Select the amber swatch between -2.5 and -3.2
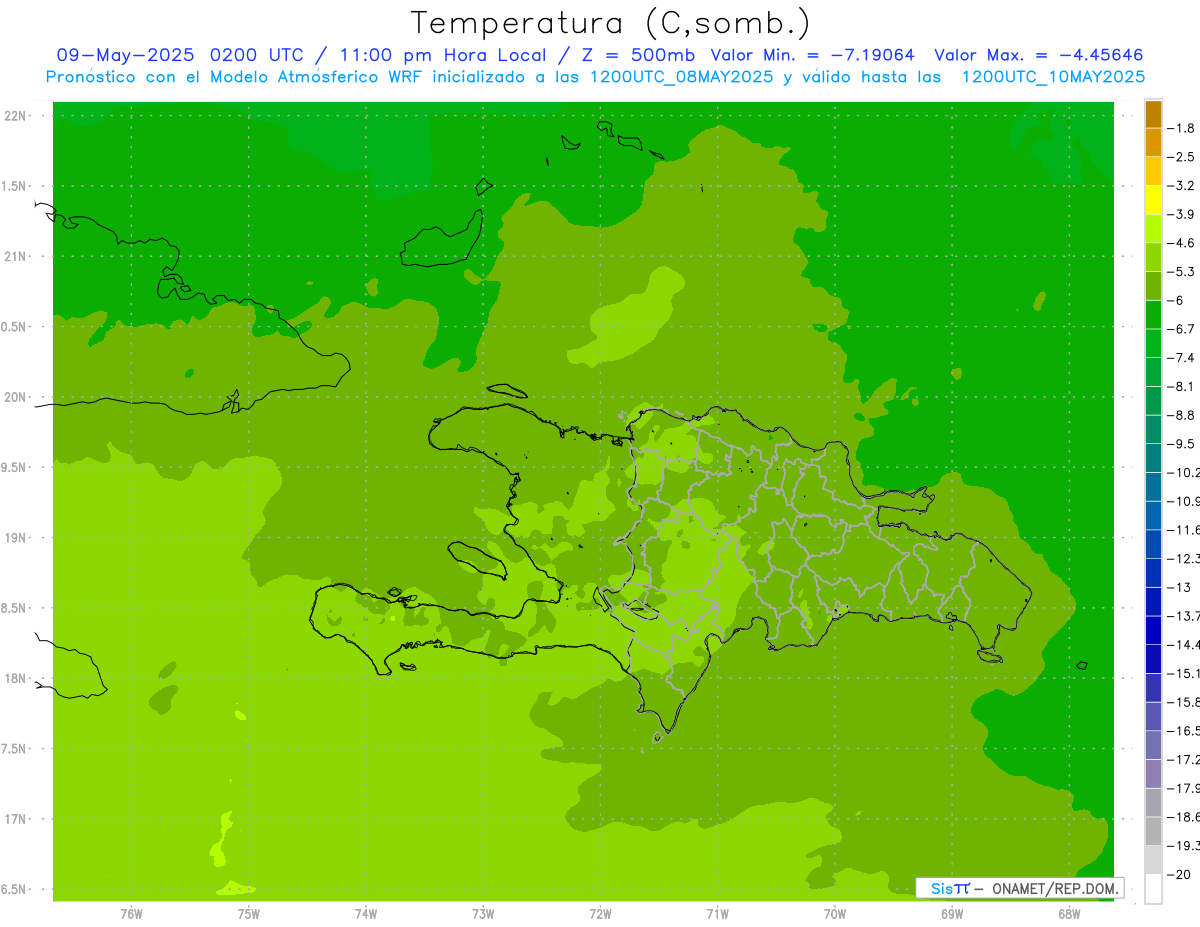This screenshot has height=927, width=1200. coord(1153,171)
